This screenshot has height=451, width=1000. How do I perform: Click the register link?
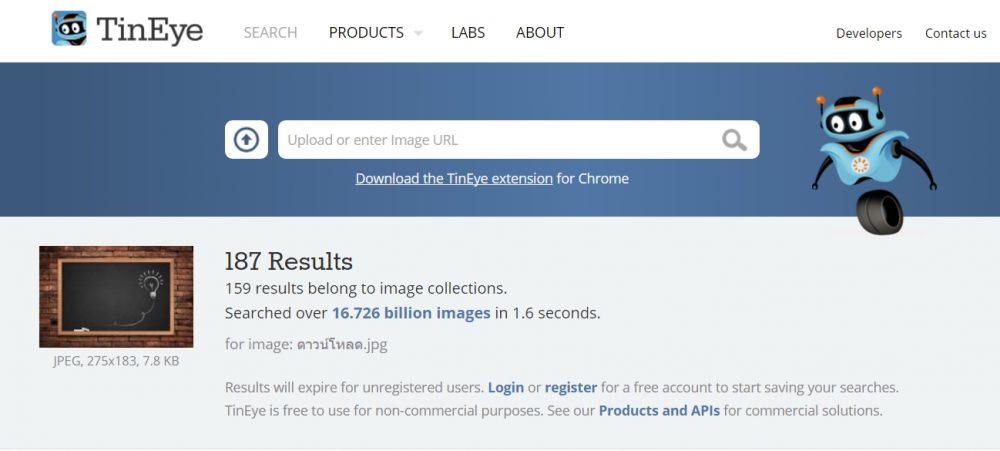pos(571,387)
